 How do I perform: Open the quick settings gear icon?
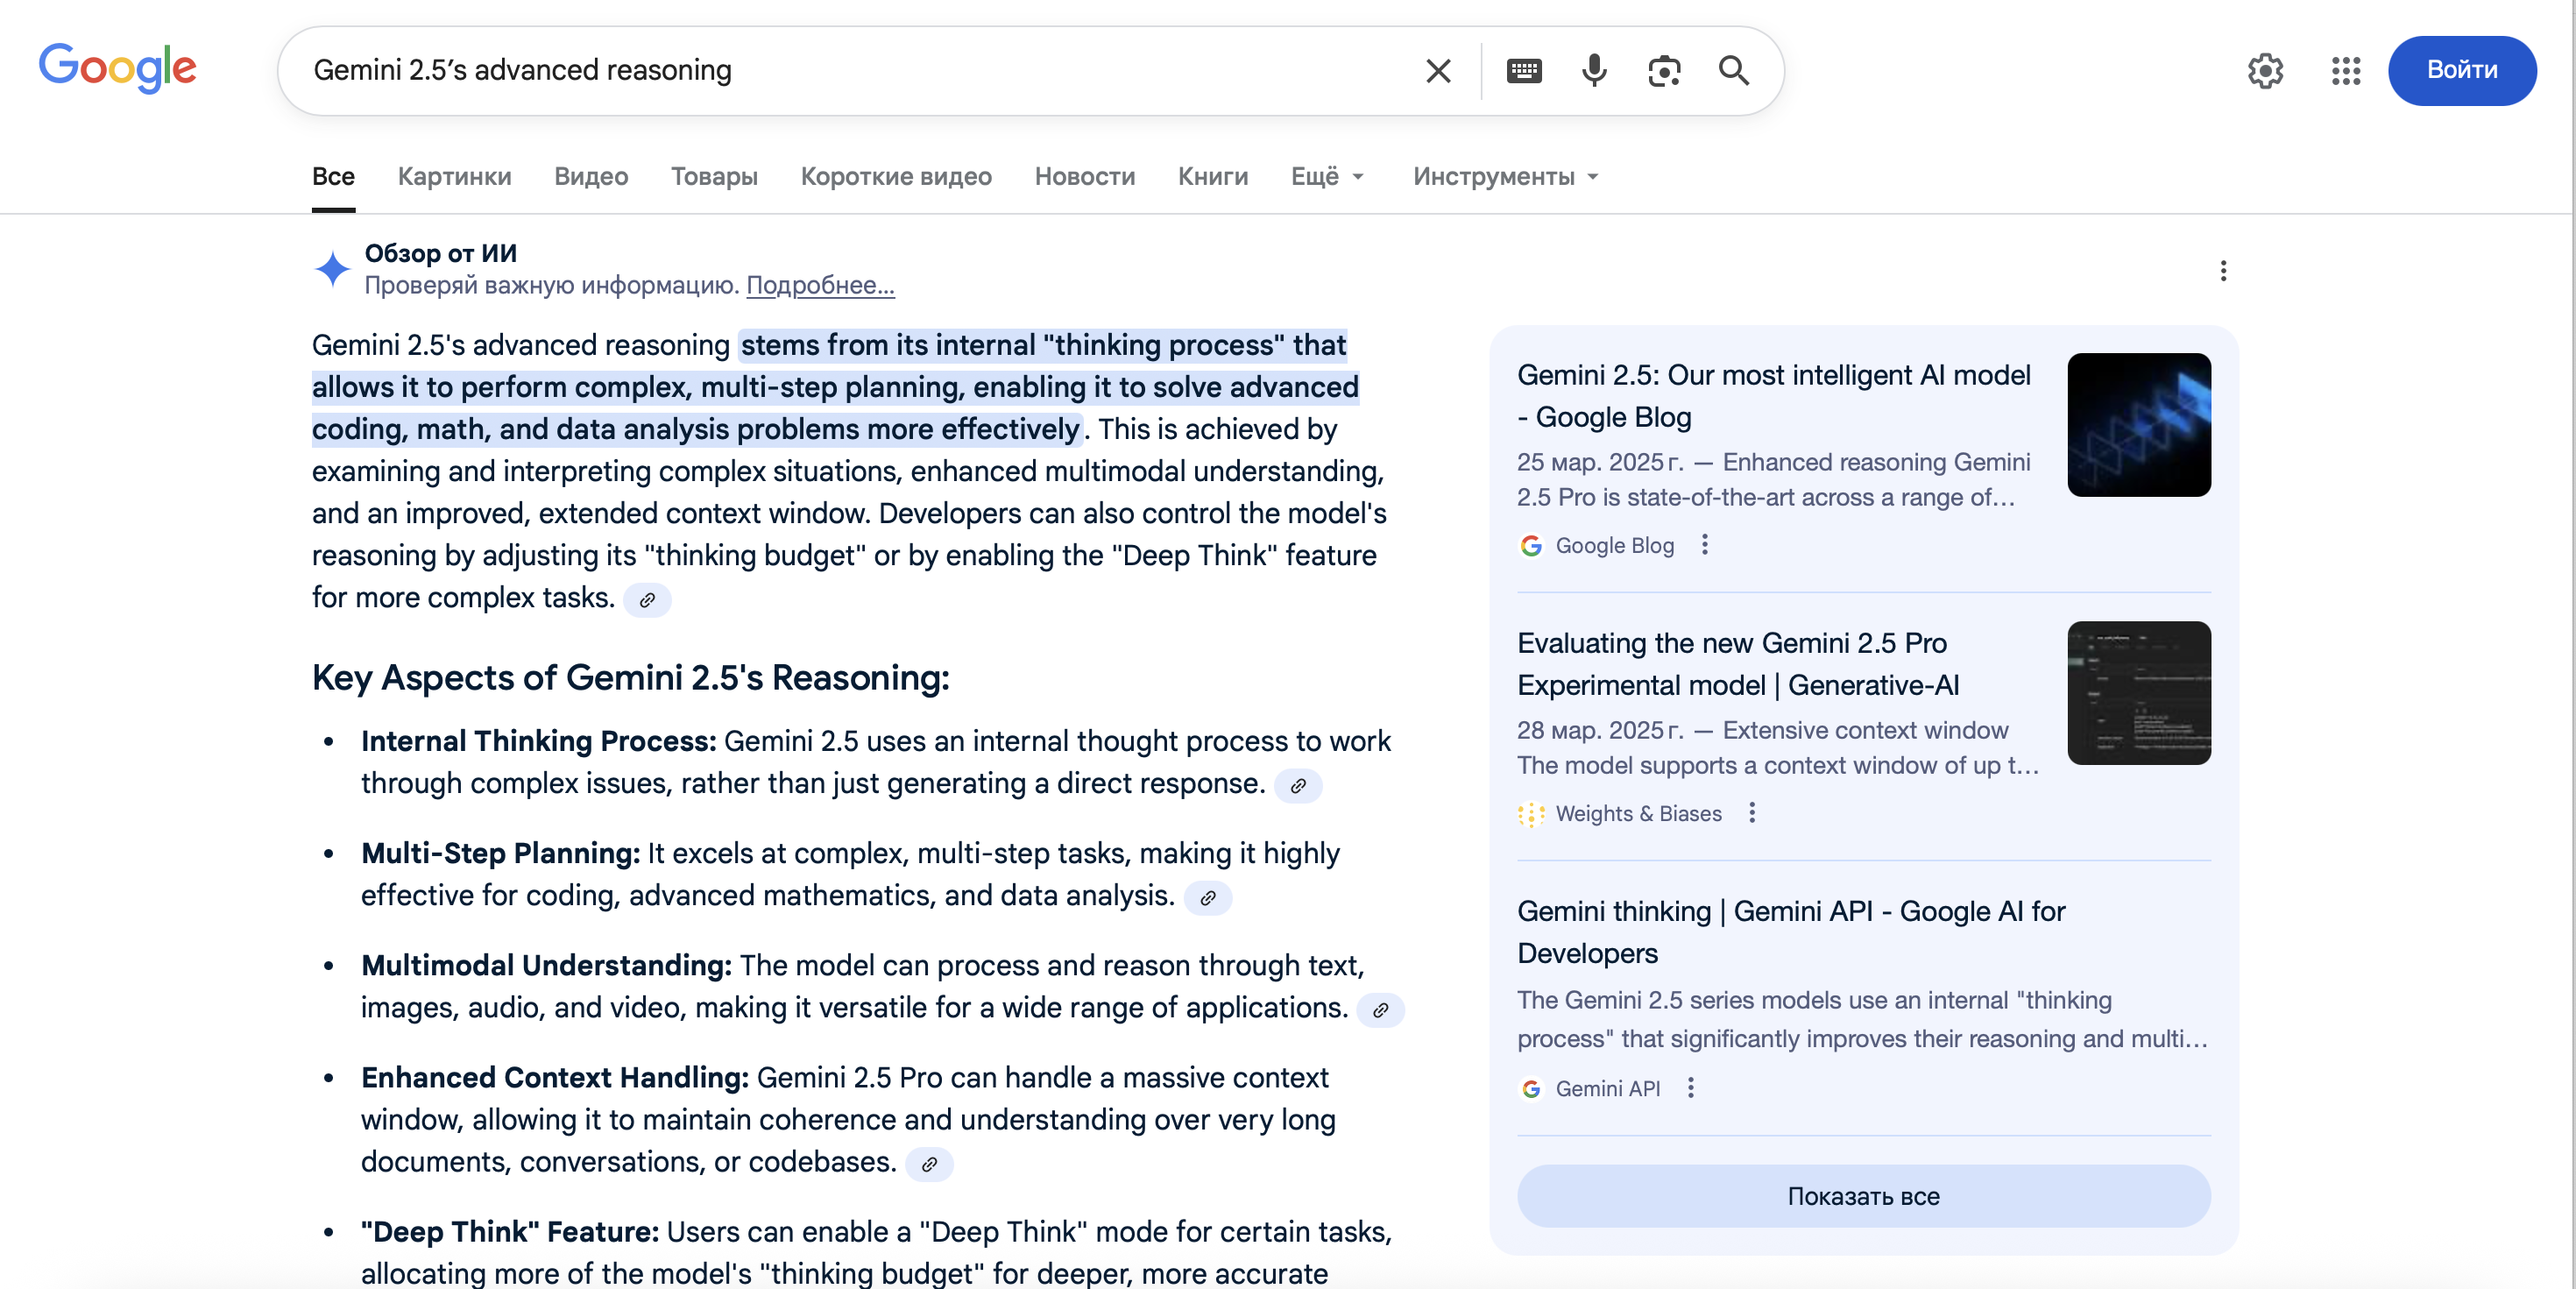tap(2265, 71)
